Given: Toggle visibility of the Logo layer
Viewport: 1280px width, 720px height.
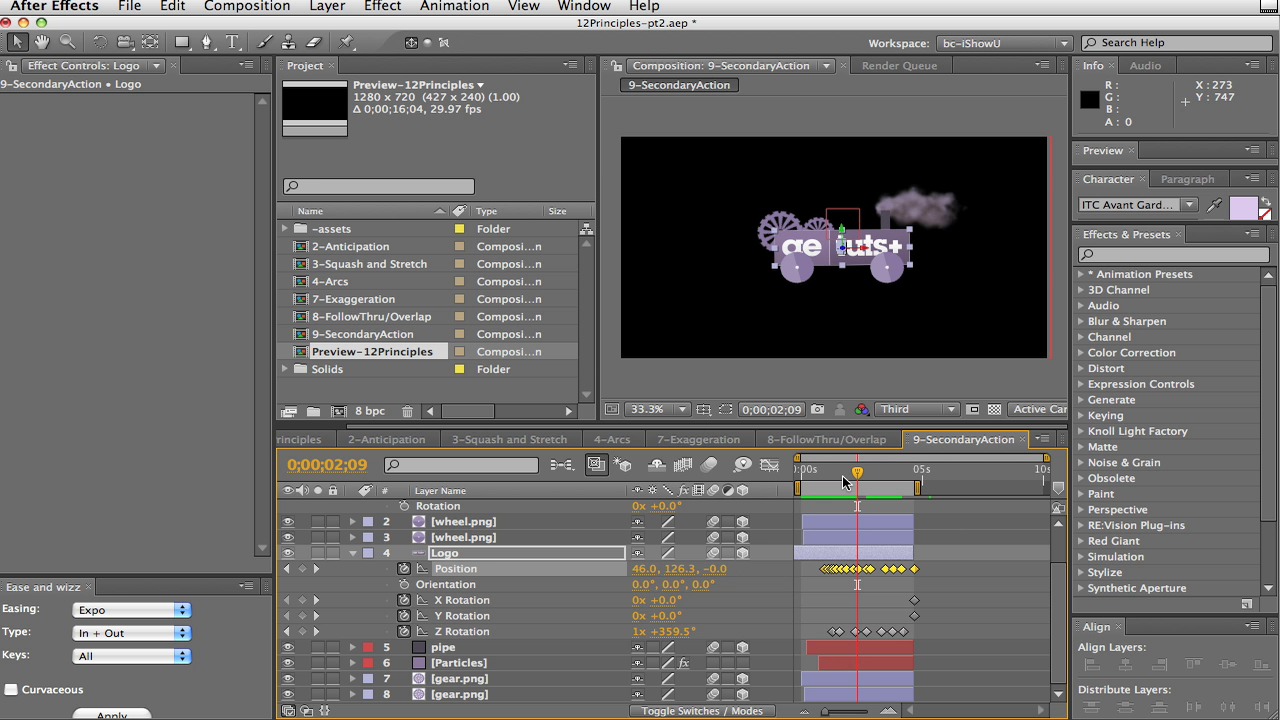Looking at the screenshot, I should 288,553.
